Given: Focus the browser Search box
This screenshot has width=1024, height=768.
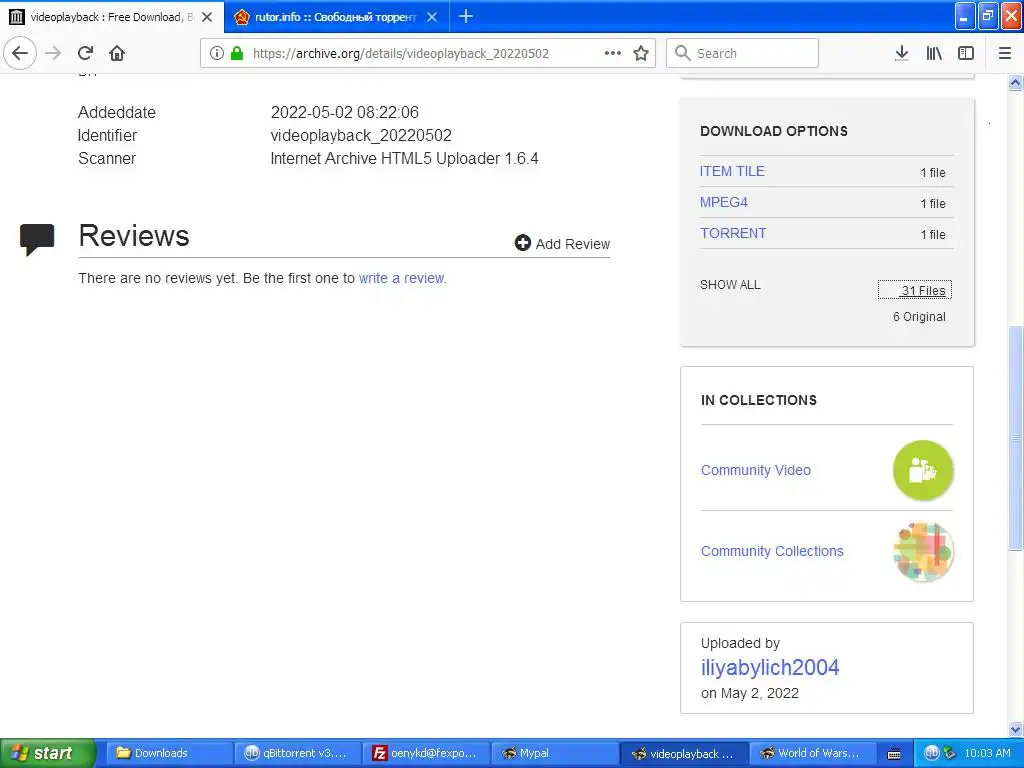Looking at the screenshot, I should coord(743,53).
